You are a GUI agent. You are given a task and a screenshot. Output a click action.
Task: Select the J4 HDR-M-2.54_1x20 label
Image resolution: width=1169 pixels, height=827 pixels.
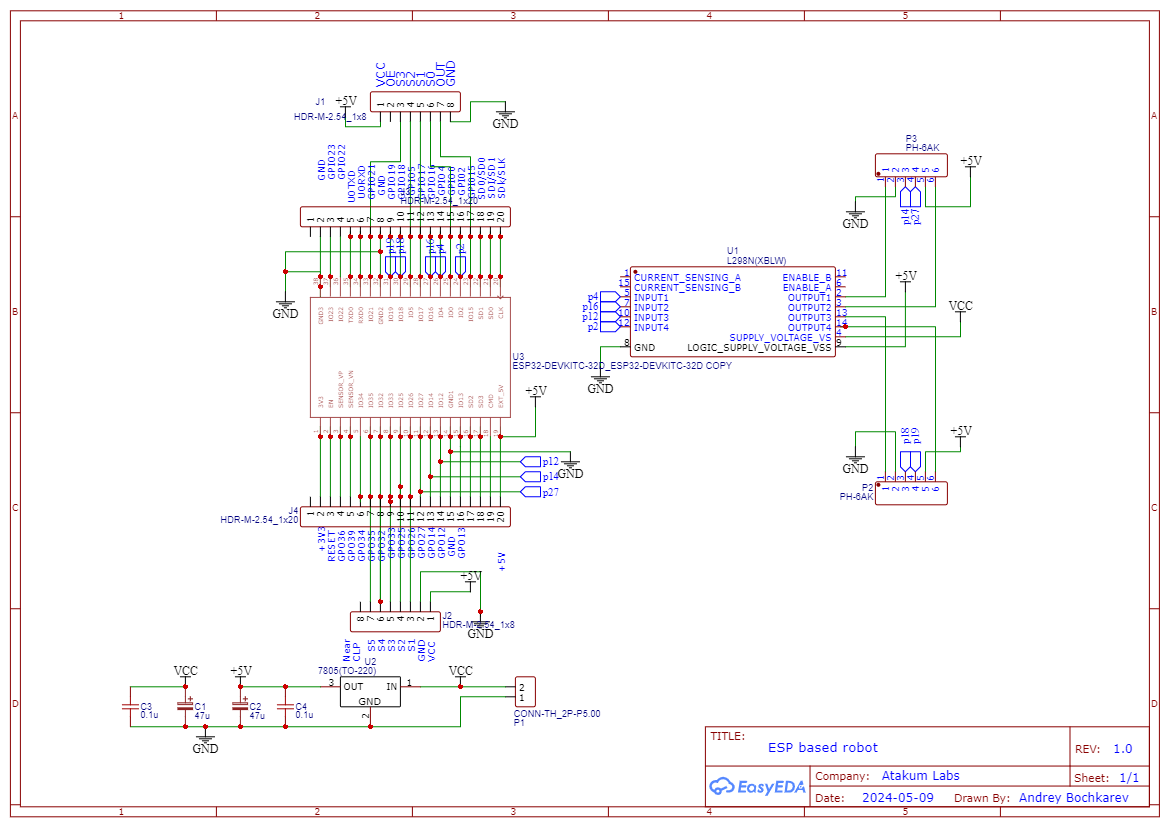[x=259, y=520]
